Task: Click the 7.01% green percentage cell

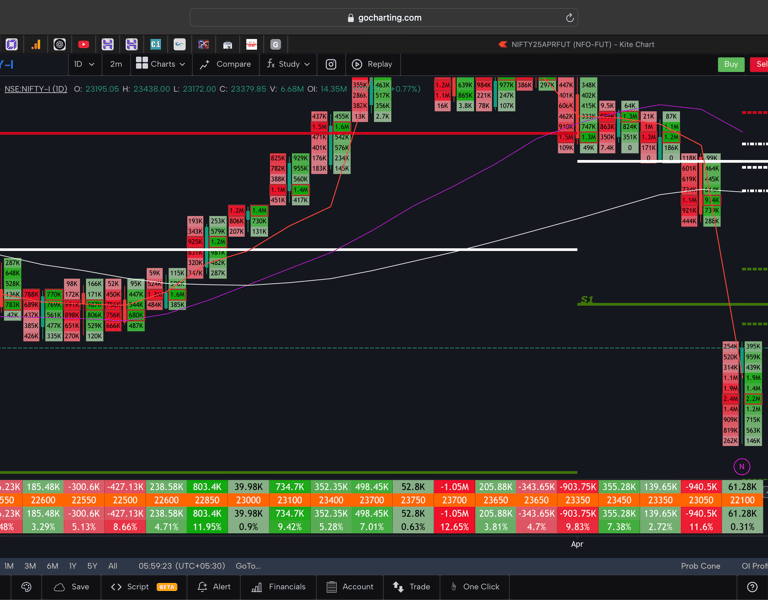Action: point(372,527)
